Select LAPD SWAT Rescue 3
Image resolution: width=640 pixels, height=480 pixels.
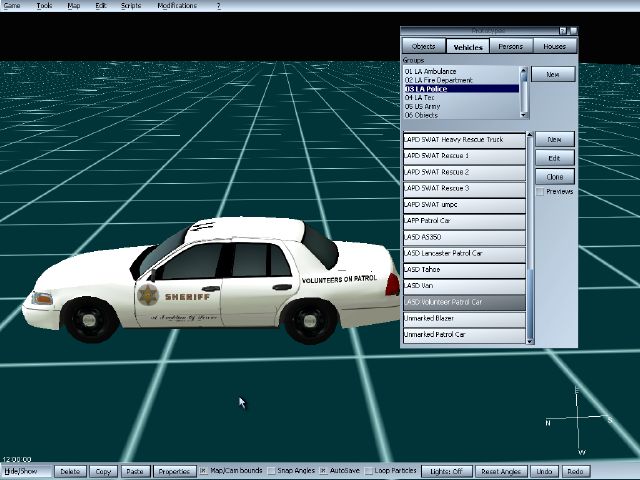pos(464,189)
